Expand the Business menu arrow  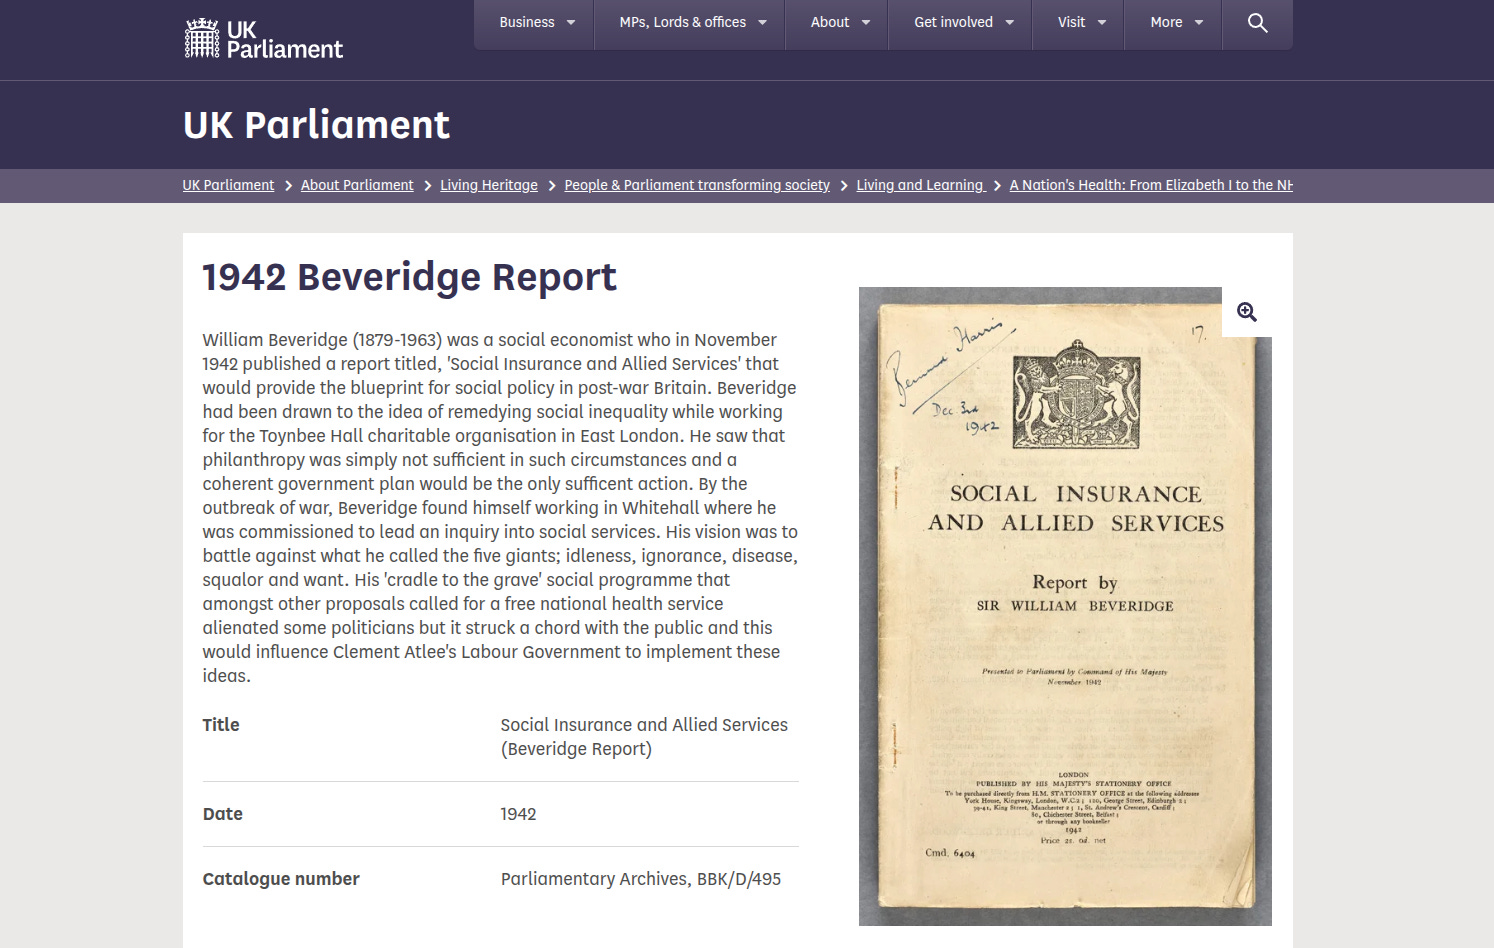click(571, 23)
